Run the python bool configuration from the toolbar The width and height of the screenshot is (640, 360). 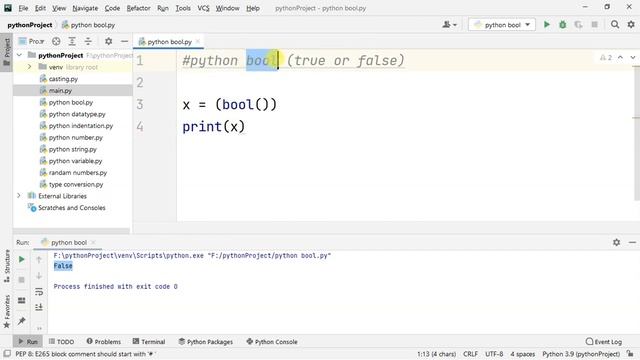[547, 24]
